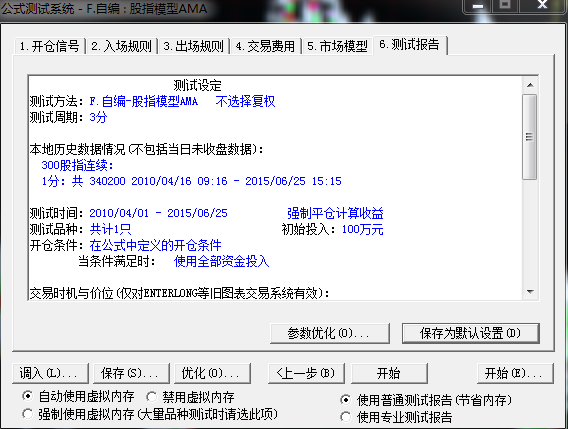Click the 共计1只 text
This screenshot has height=429, width=568.
pyautogui.click(x=110, y=229)
